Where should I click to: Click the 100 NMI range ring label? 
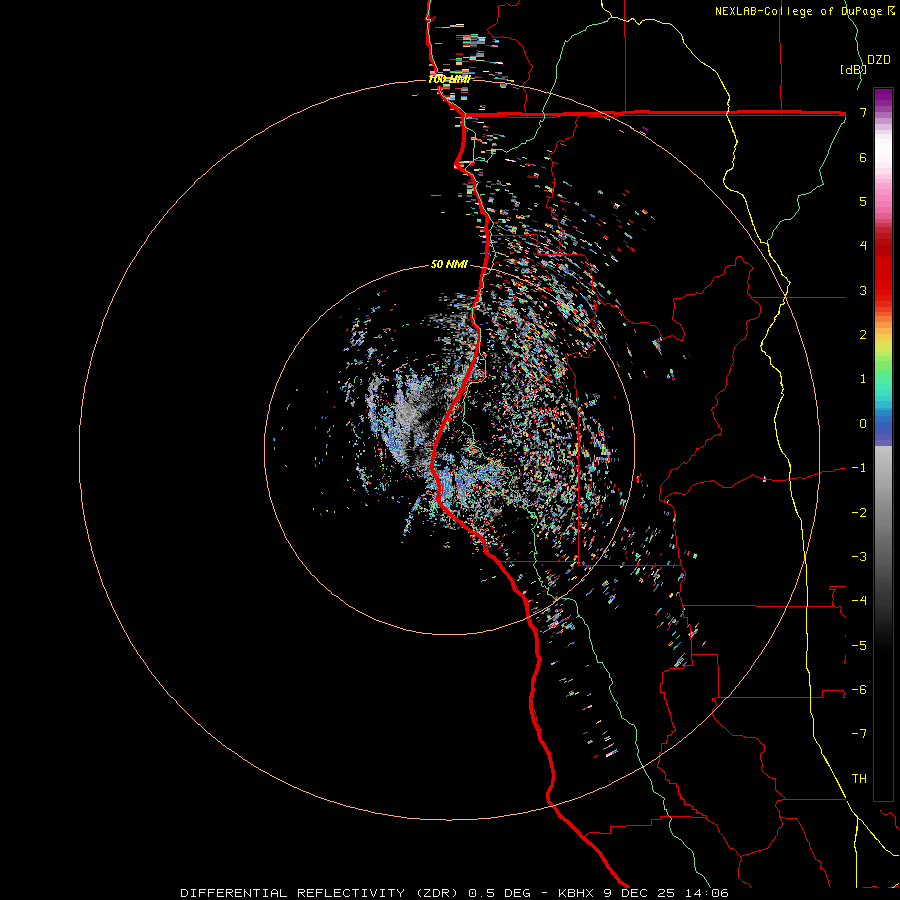click(x=449, y=79)
